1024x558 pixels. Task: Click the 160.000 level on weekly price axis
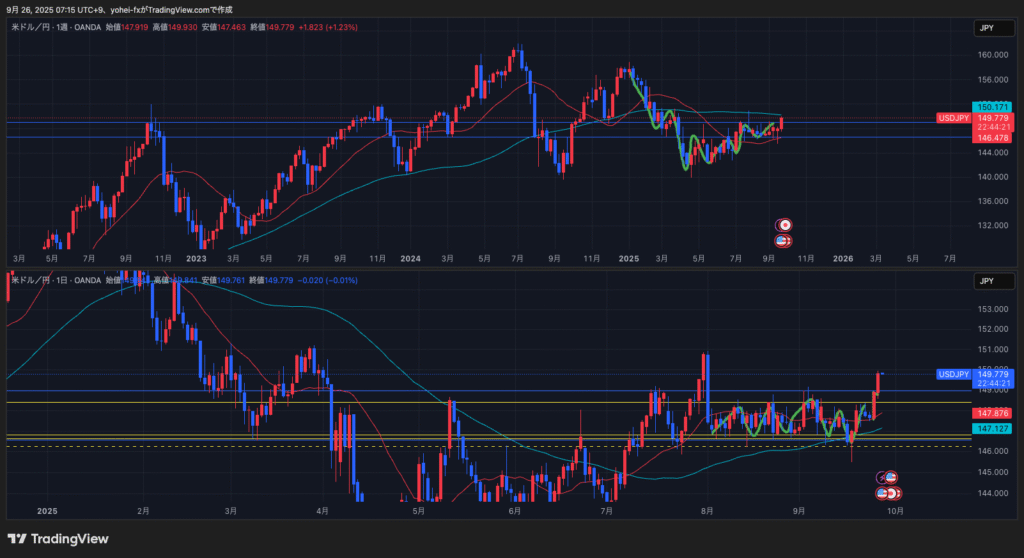[x=992, y=56]
